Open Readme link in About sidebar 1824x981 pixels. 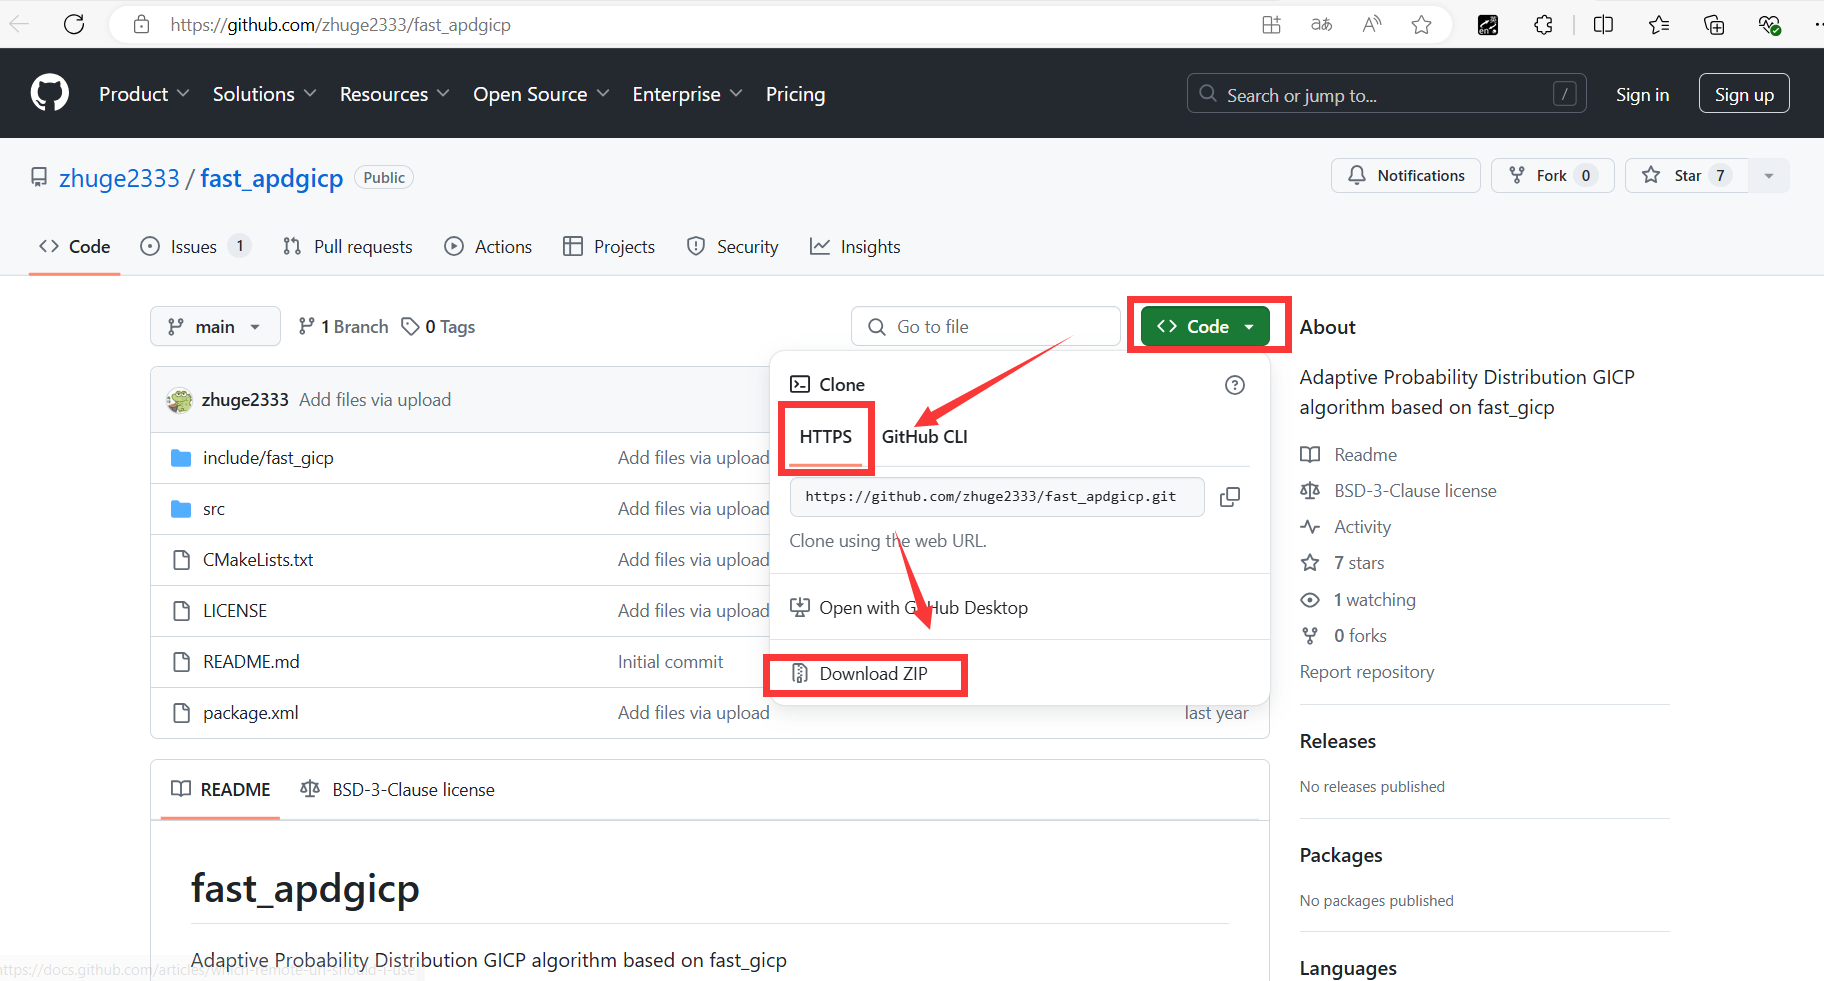1349,455
